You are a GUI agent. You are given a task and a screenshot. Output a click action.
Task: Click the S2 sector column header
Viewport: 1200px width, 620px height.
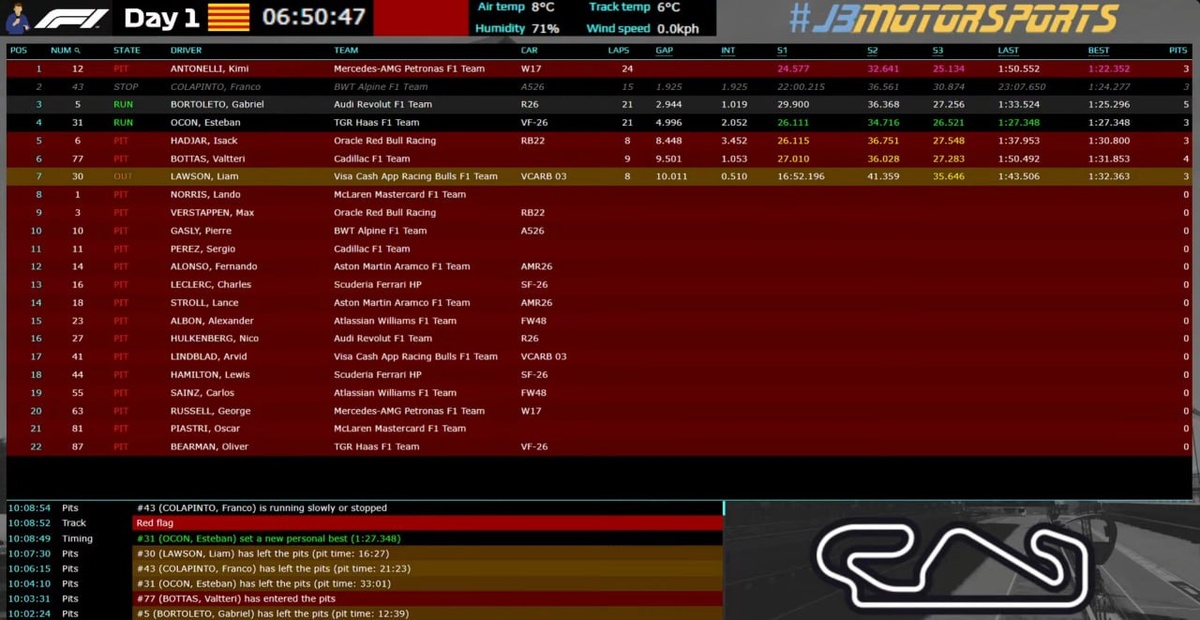point(873,50)
